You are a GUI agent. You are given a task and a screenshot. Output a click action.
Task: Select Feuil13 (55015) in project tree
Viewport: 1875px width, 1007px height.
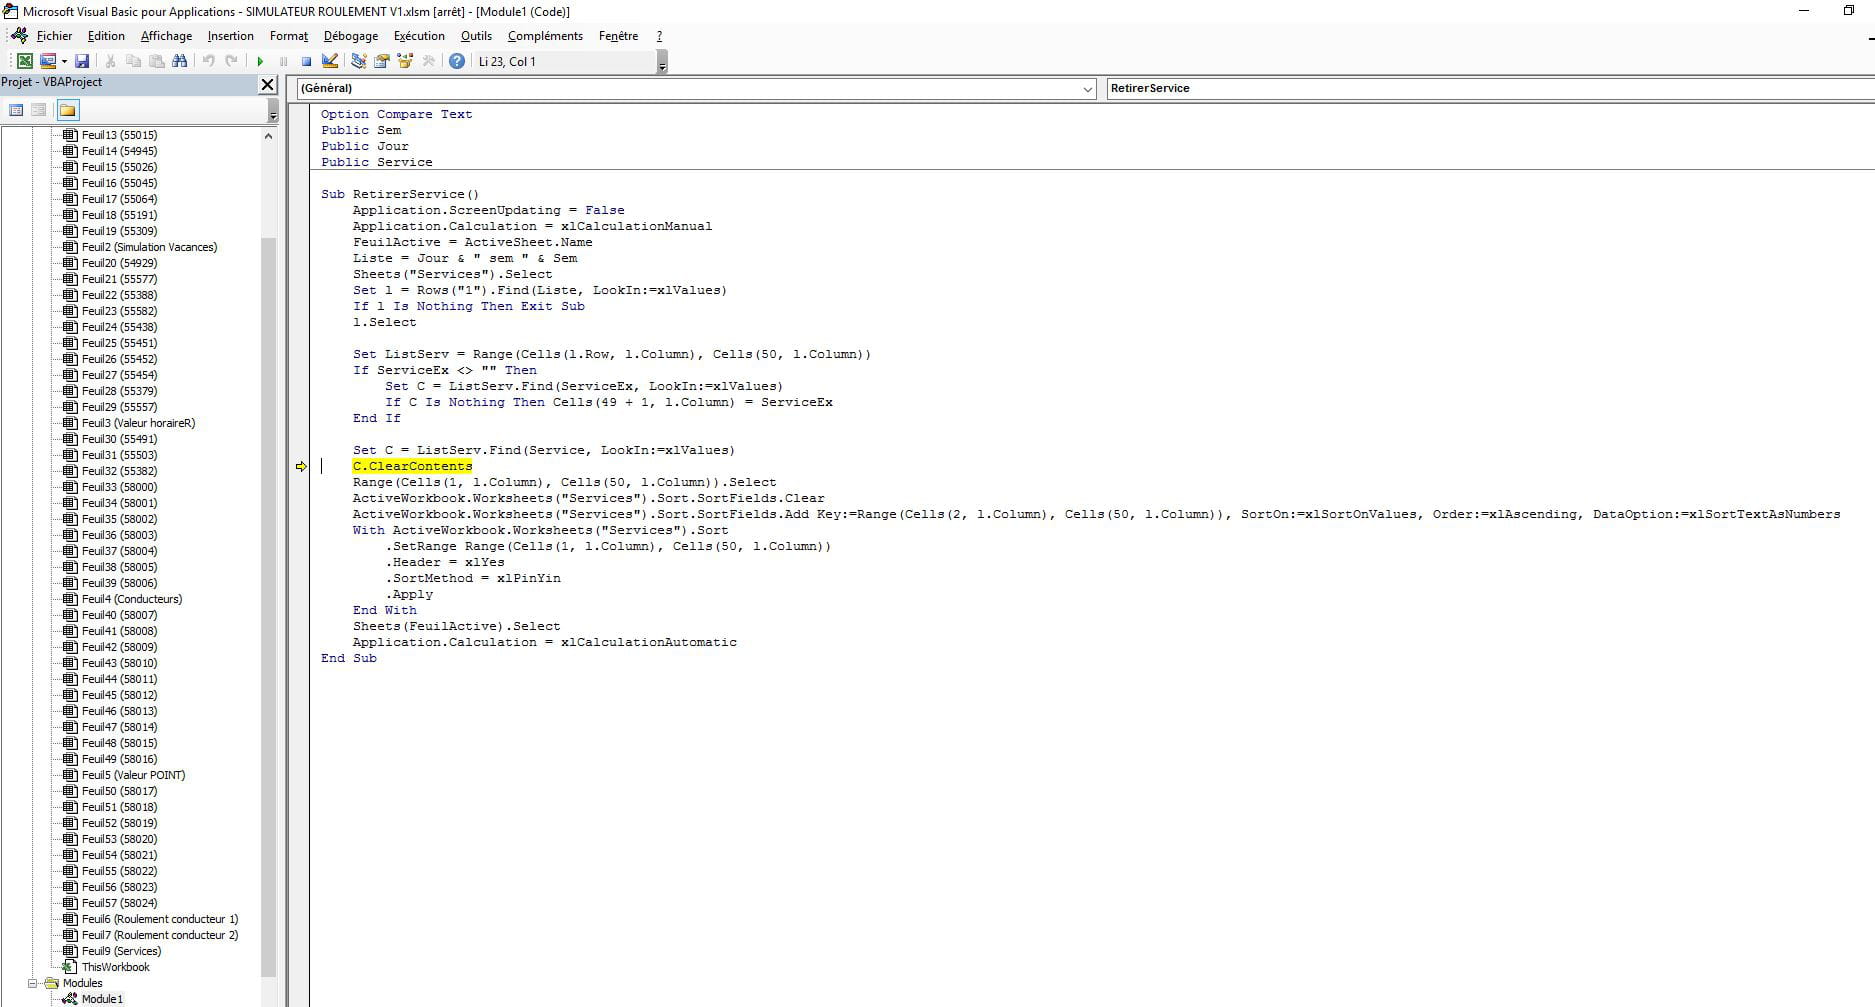119,135
